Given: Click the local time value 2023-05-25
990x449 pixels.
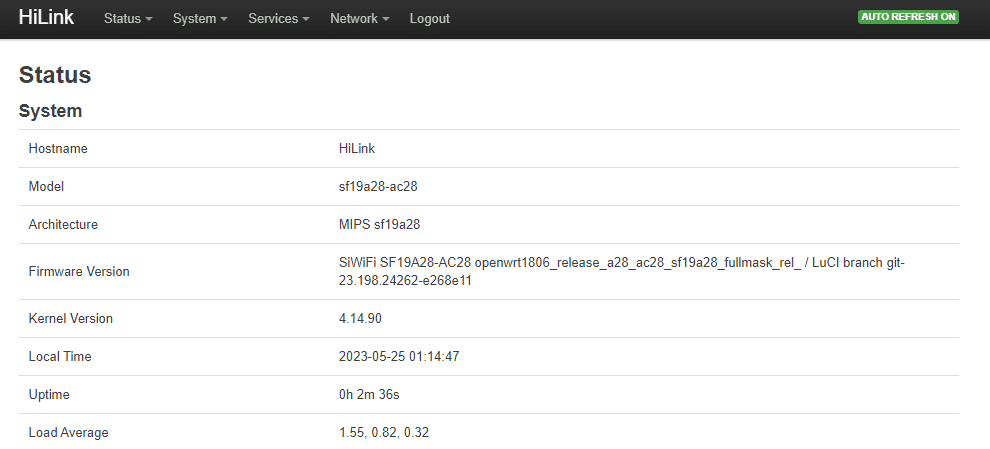Looking at the screenshot, I should tap(399, 357).
